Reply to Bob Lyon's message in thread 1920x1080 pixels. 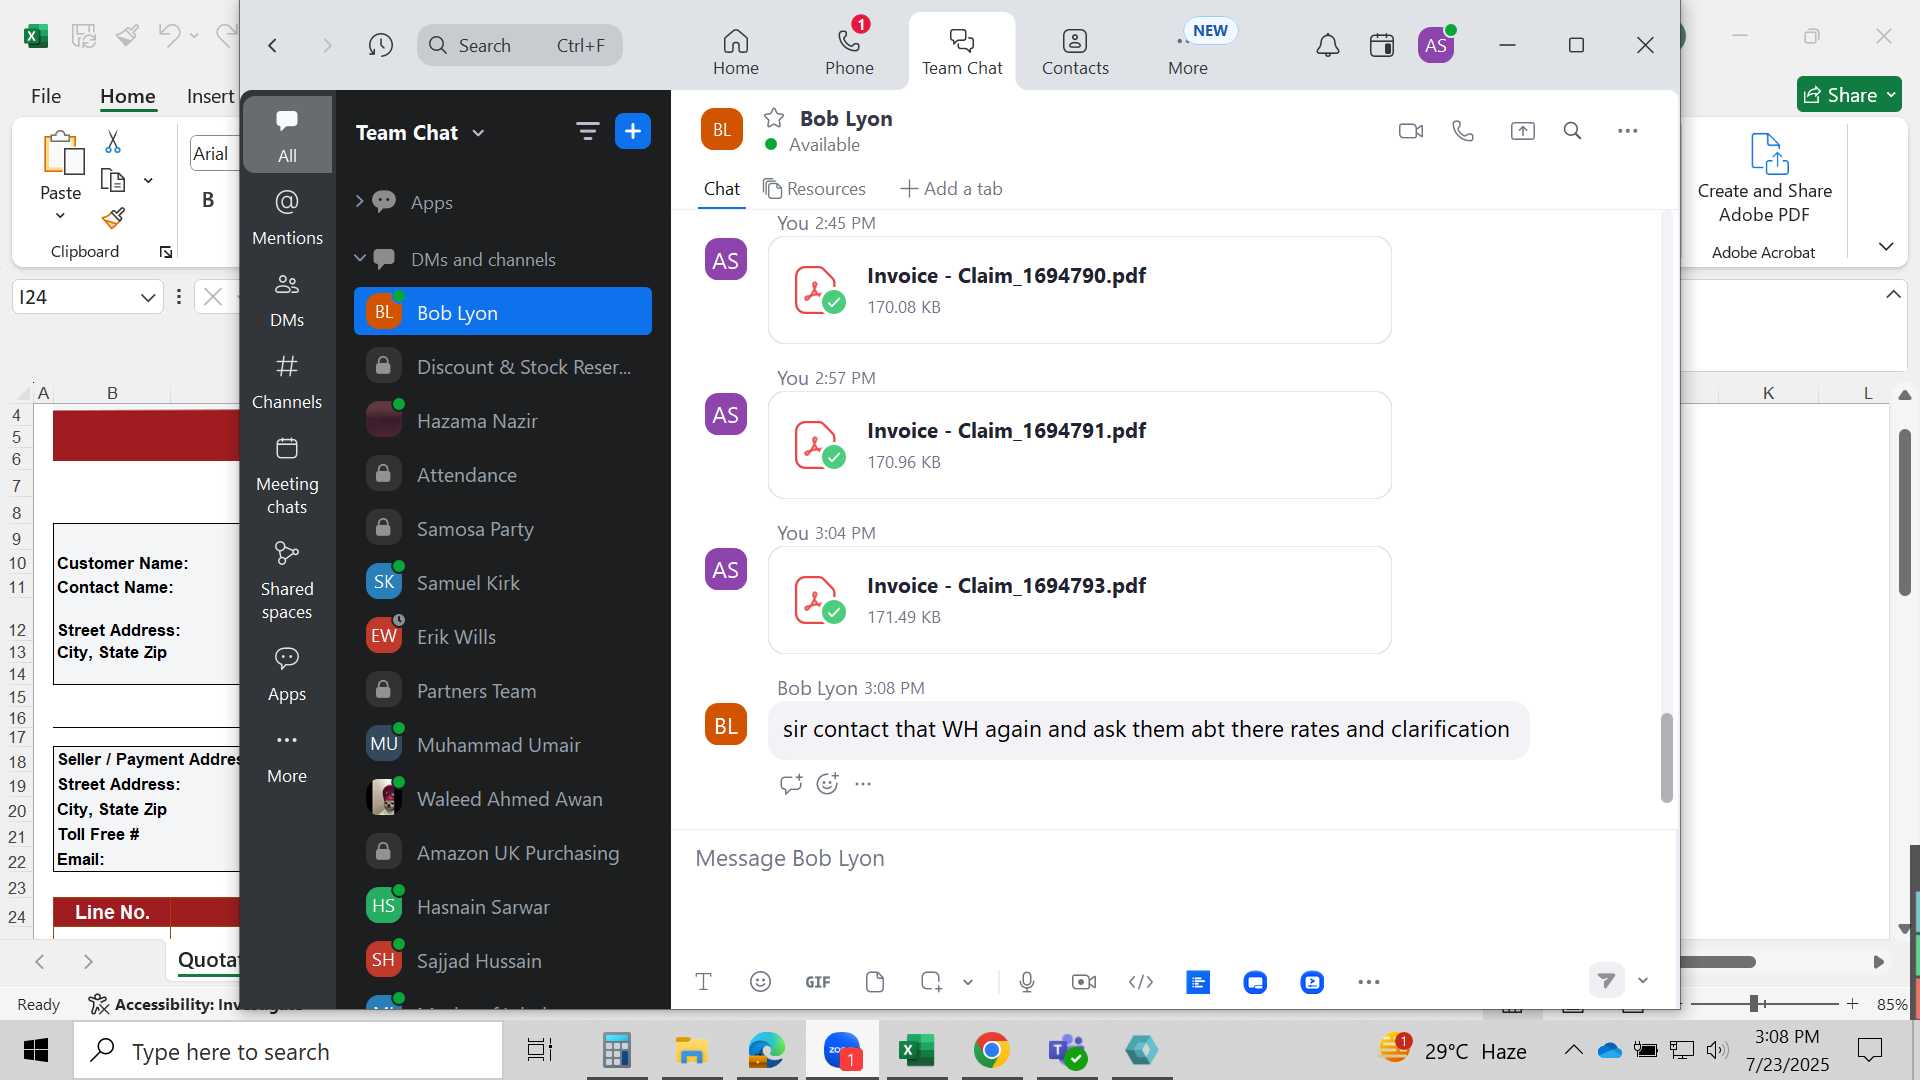tap(791, 784)
